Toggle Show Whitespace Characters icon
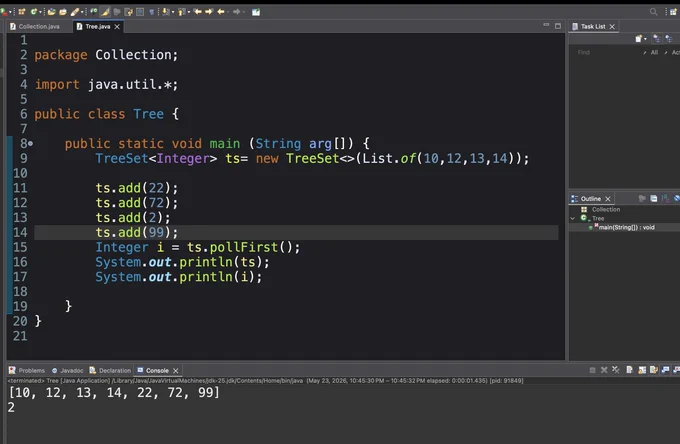Image resolution: width=680 pixels, height=444 pixels. point(152,12)
